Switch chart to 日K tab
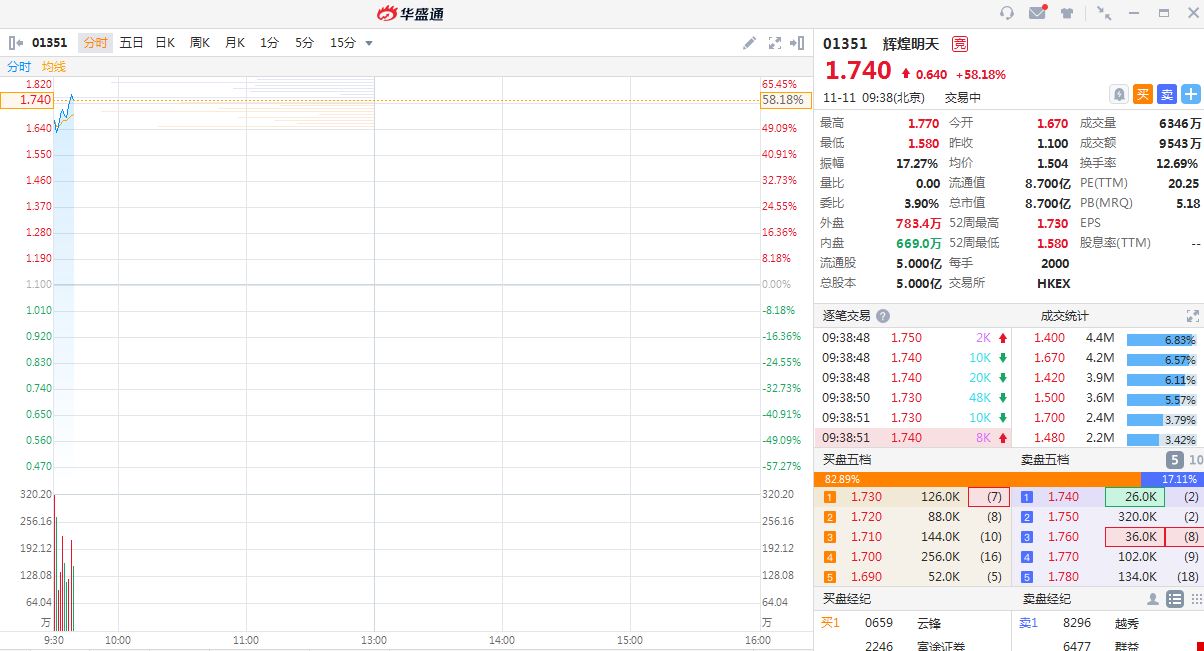The height and width of the screenshot is (651, 1204). click(x=165, y=43)
